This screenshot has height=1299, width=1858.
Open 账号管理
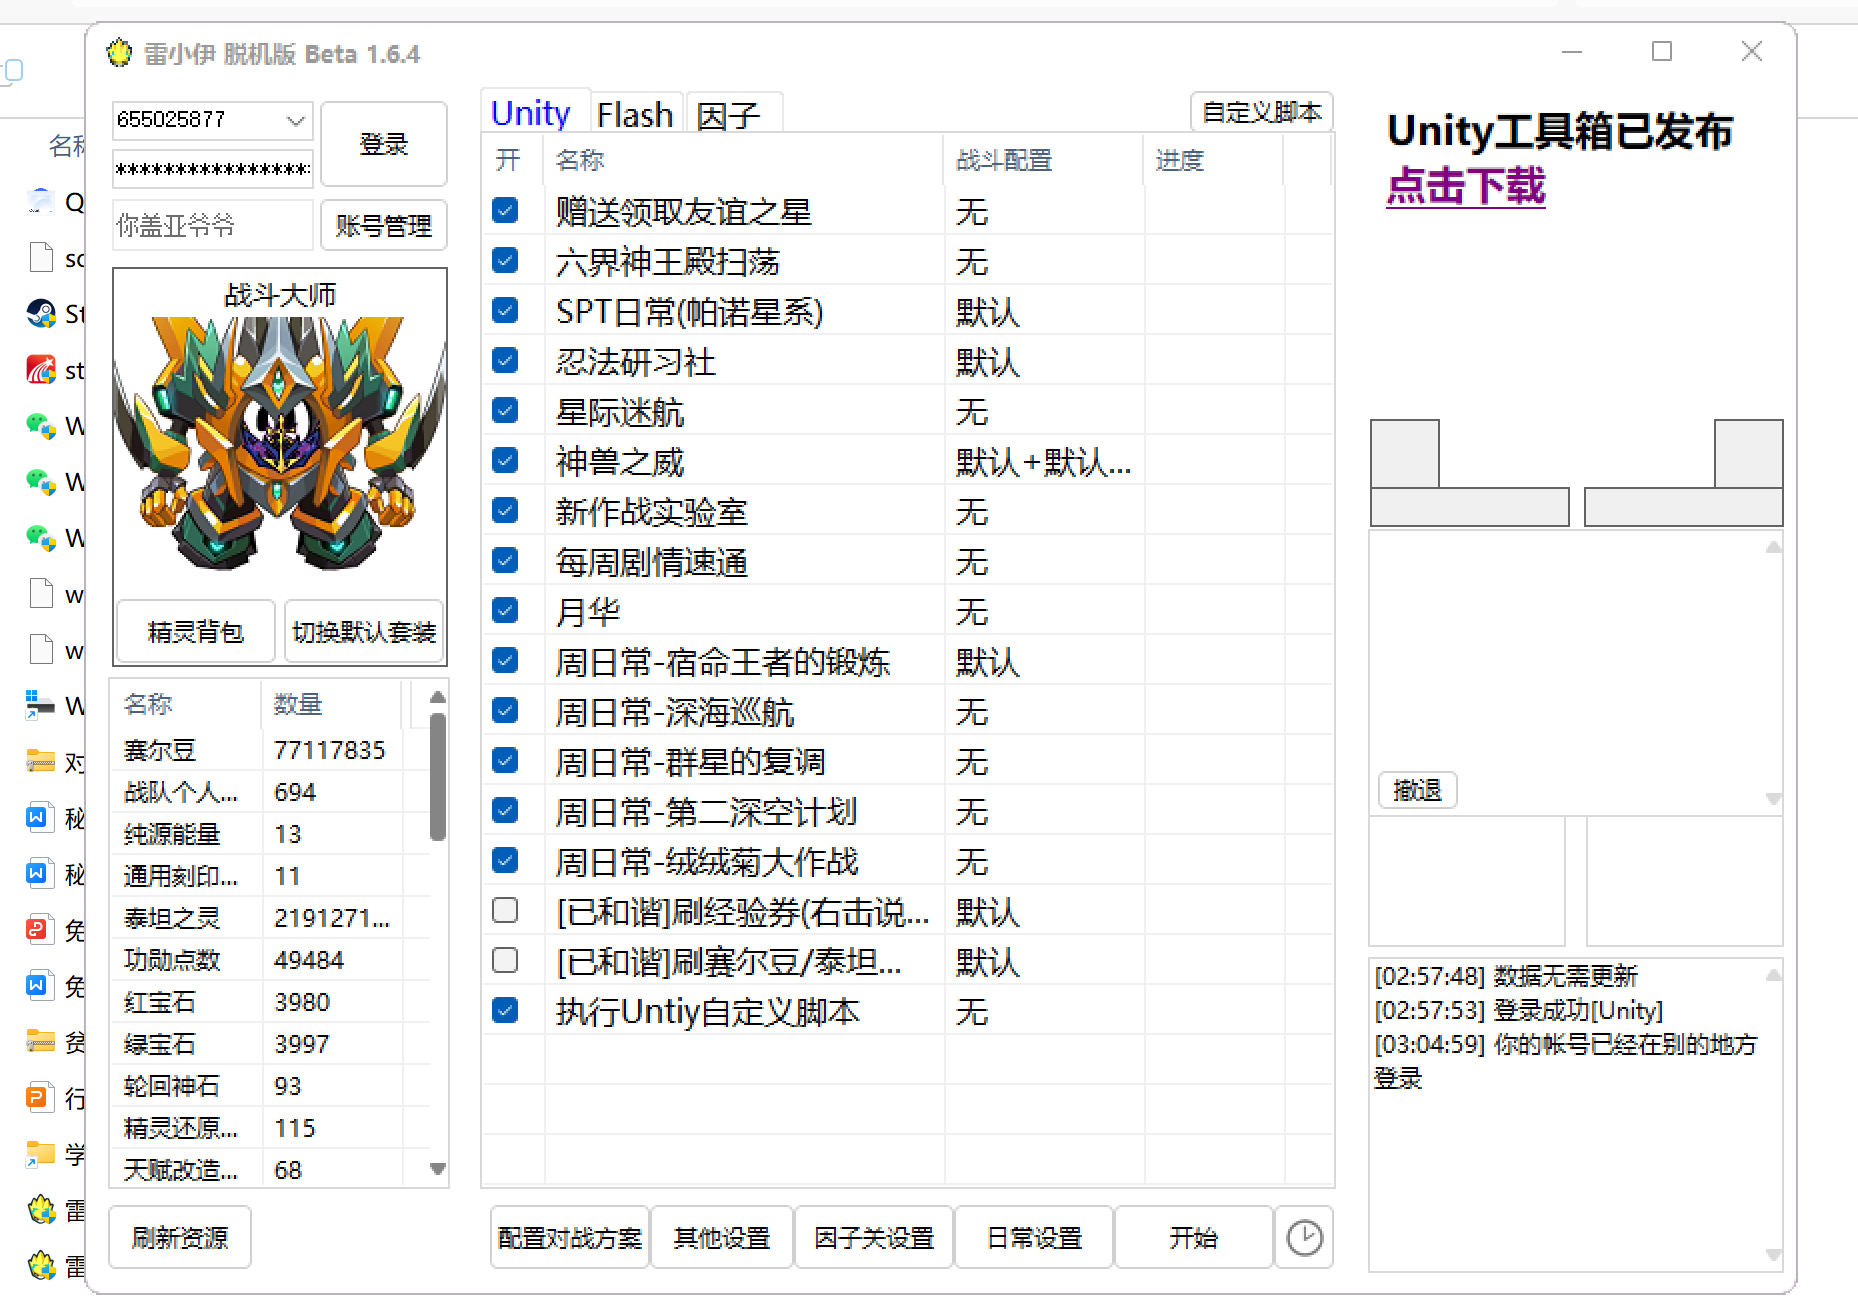click(384, 226)
